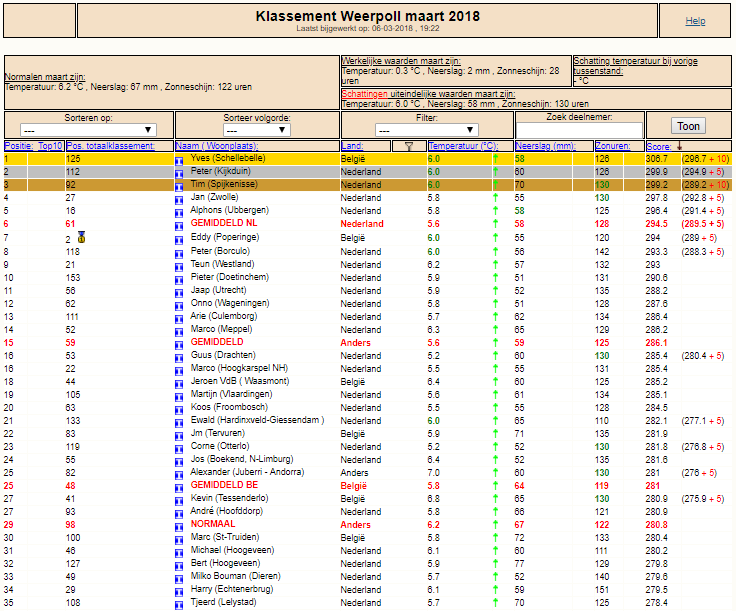This screenshot has width=736, height=611.
Task: Click the medal icon in Eddy's row
Action: (81, 237)
